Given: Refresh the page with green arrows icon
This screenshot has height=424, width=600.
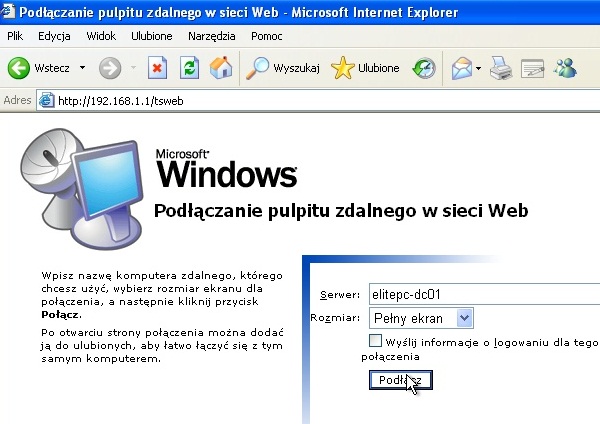Looking at the screenshot, I should pyautogui.click(x=189, y=68).
